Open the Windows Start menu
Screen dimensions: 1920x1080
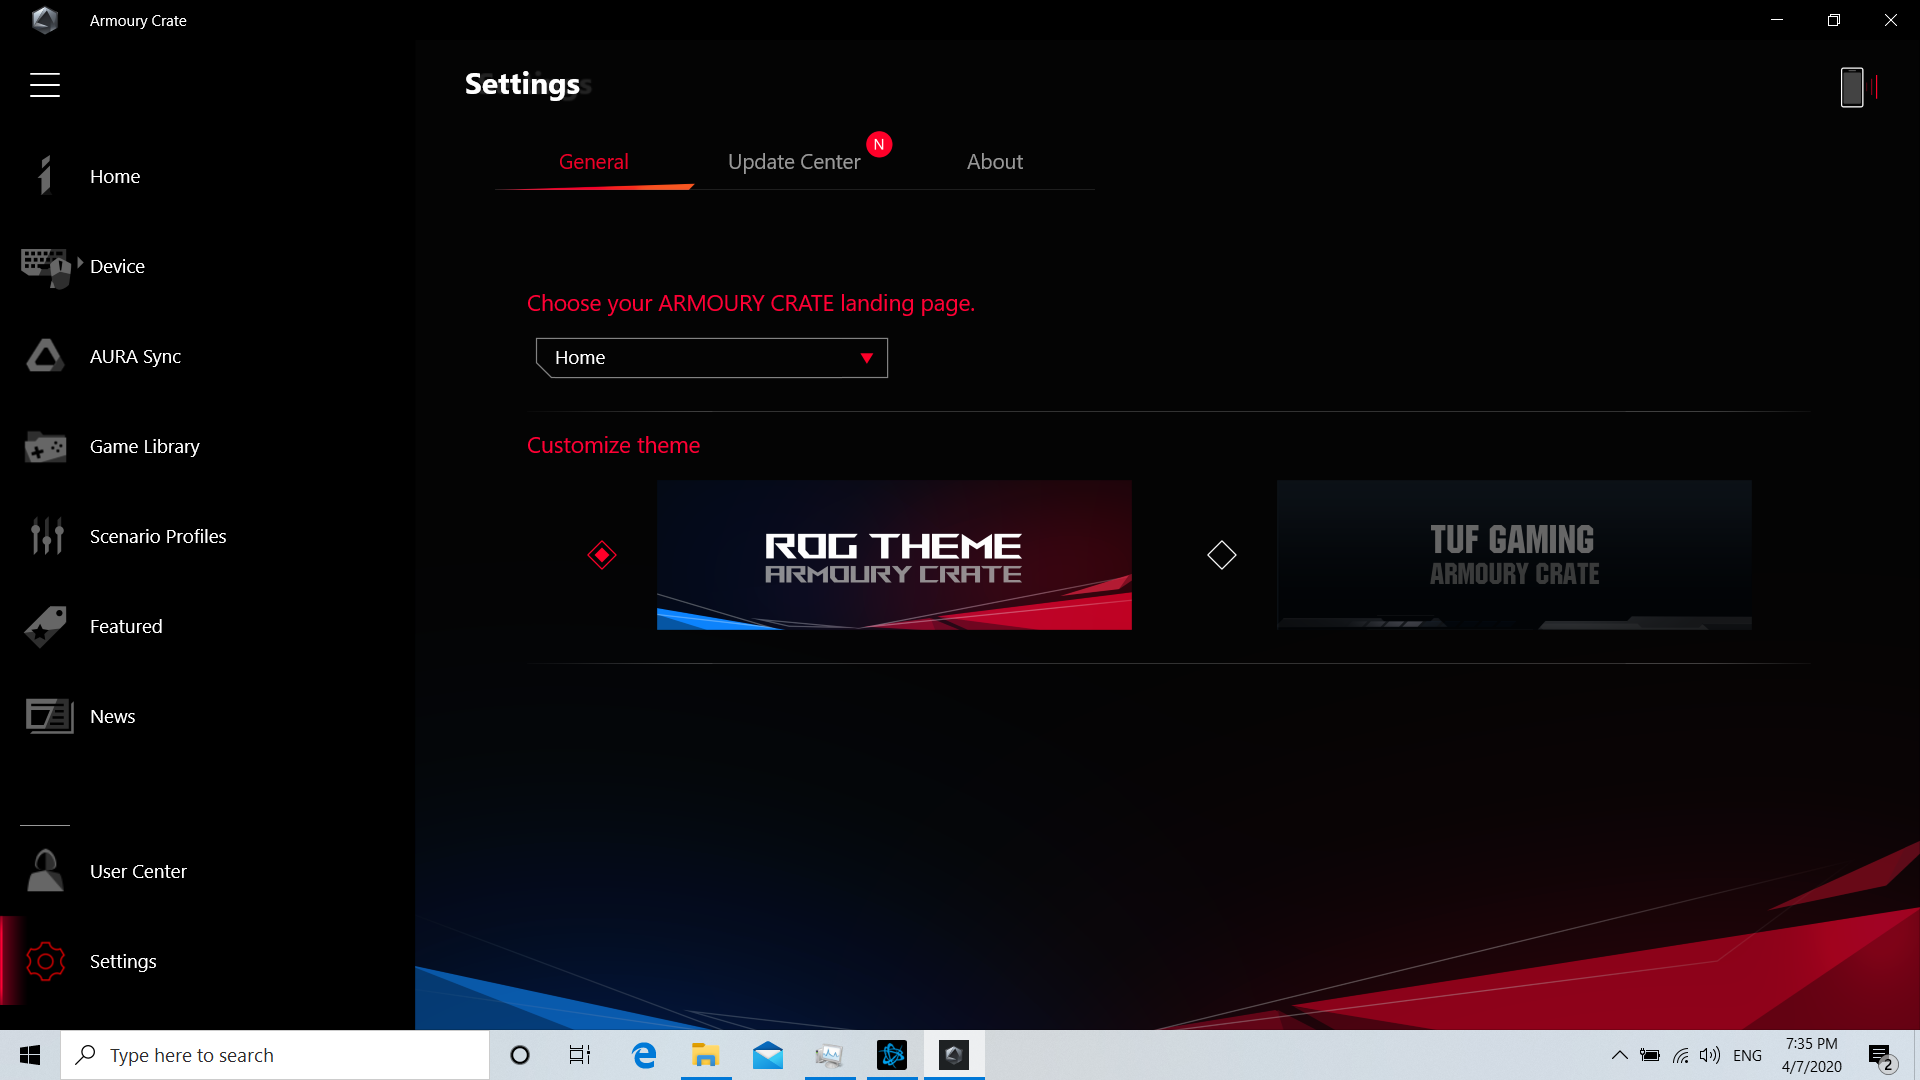[30, 1055]
